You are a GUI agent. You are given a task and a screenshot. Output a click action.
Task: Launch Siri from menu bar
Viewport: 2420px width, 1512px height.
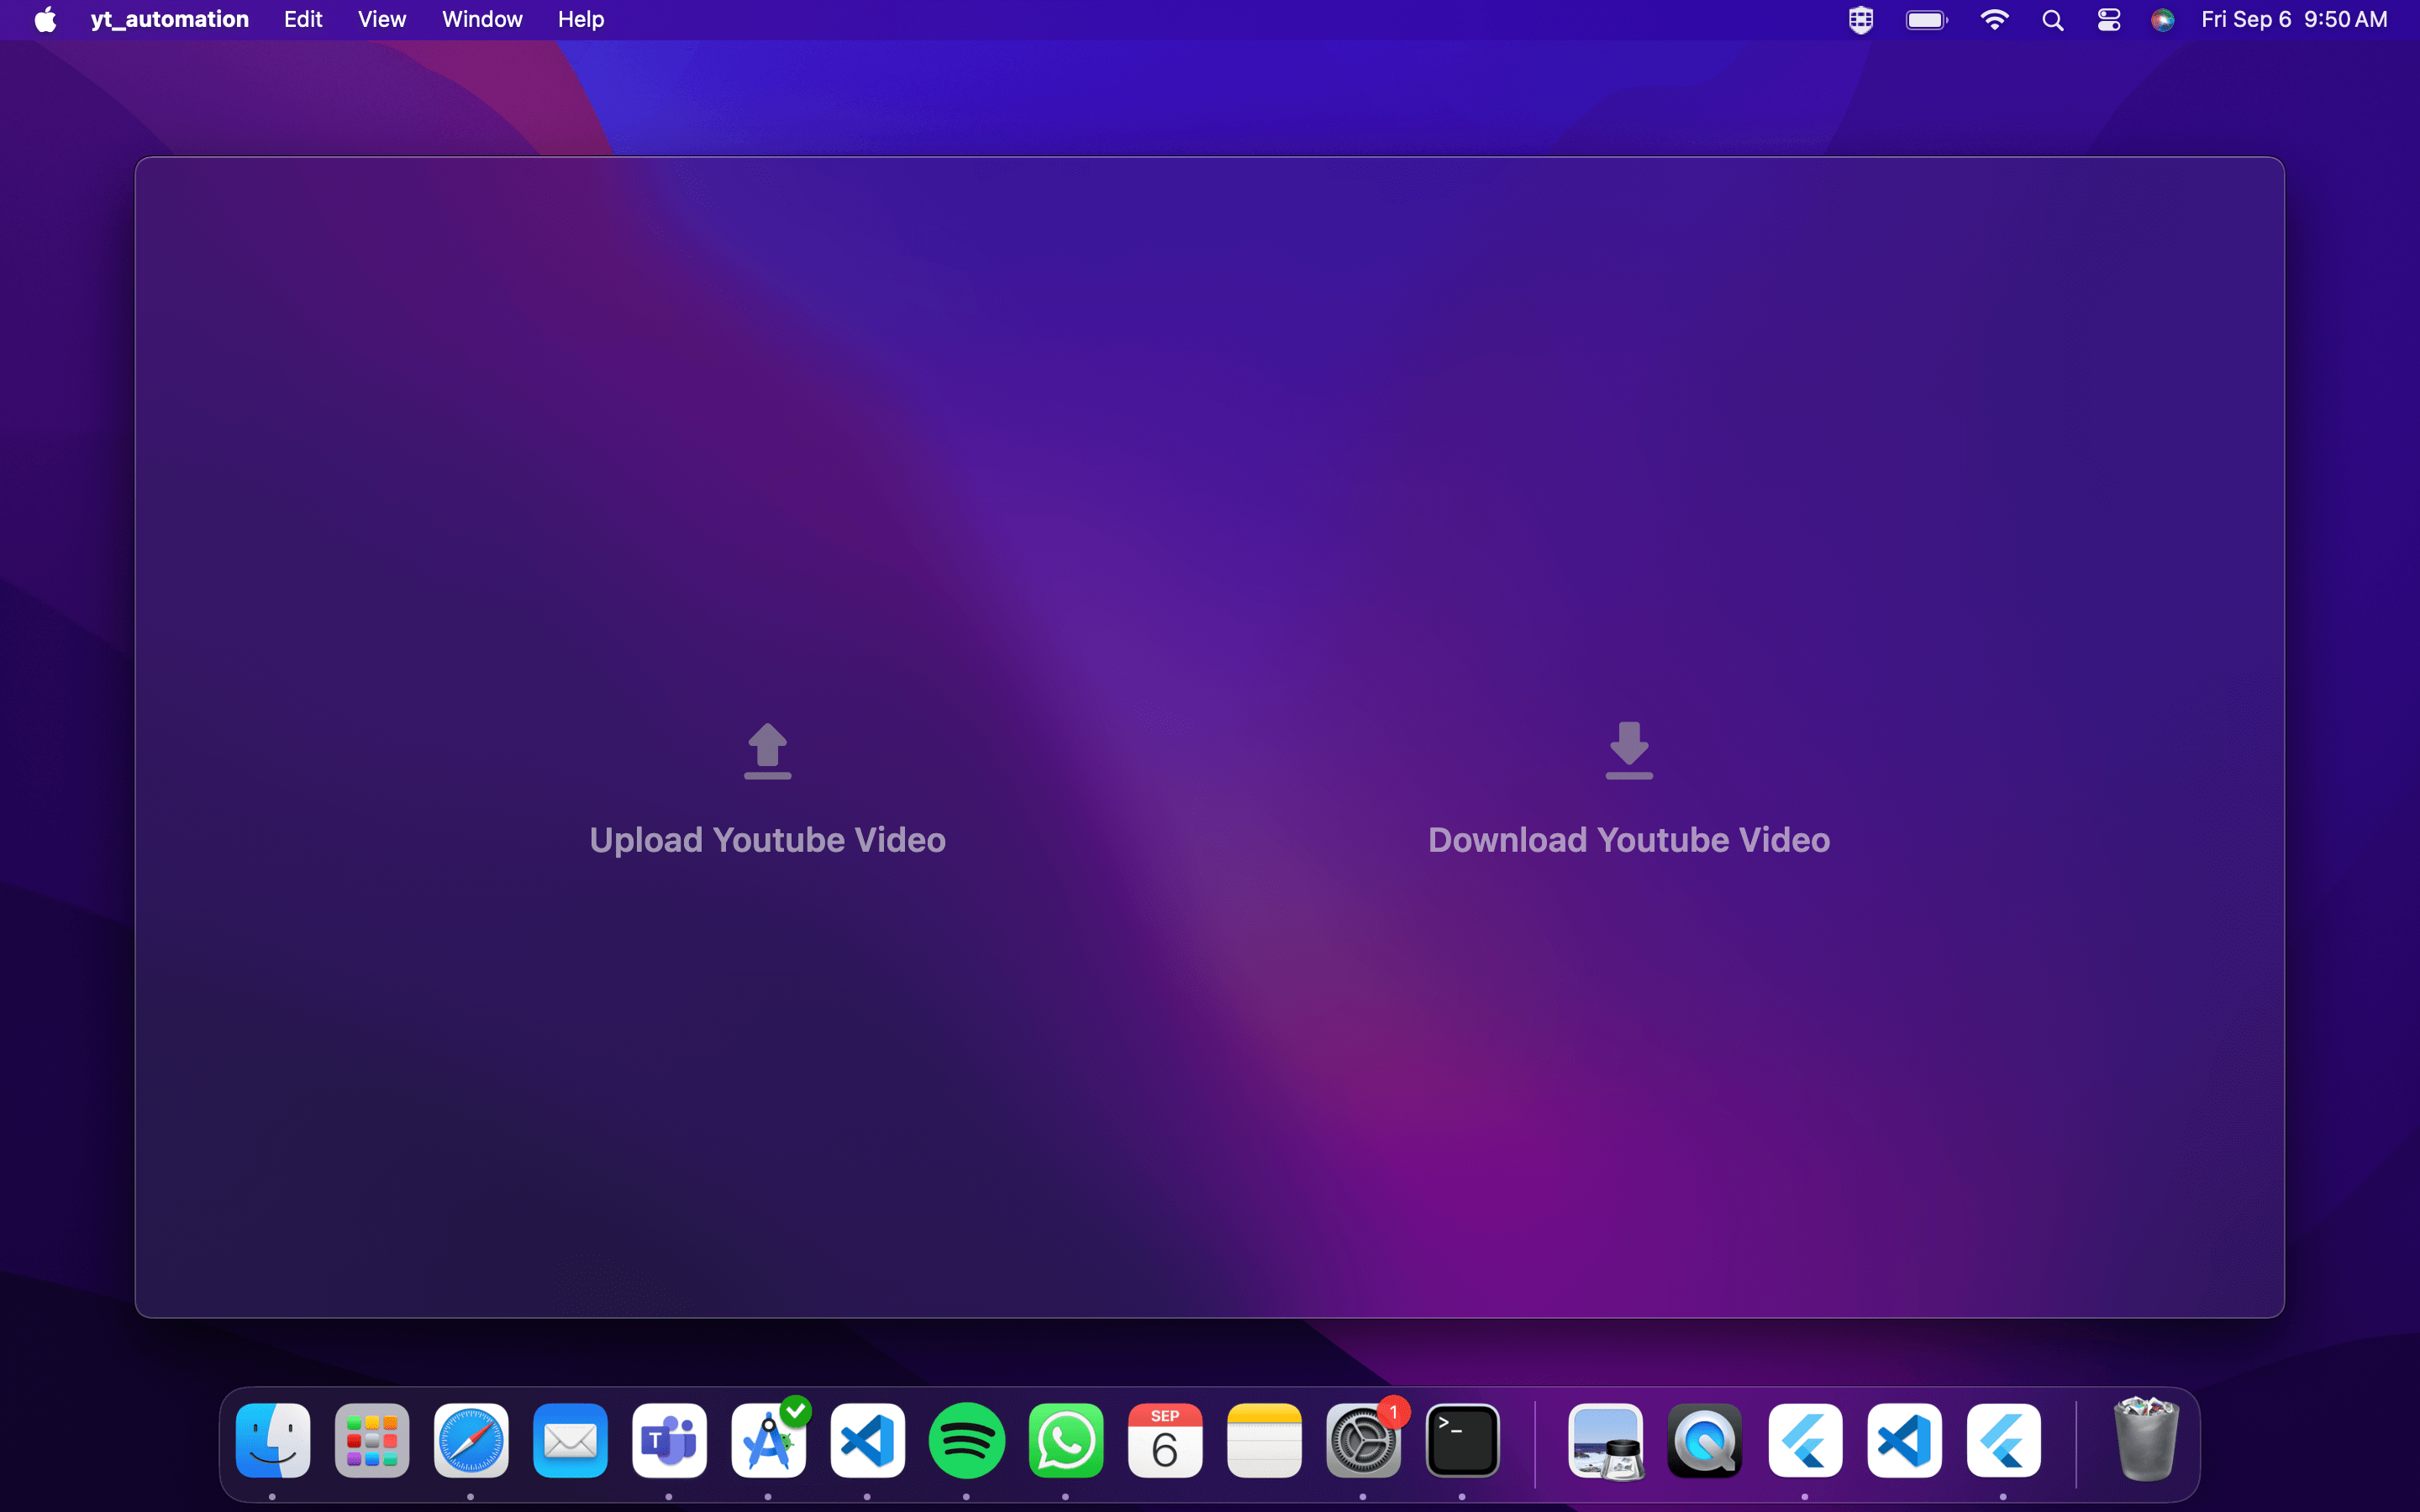click(2162, 20)
